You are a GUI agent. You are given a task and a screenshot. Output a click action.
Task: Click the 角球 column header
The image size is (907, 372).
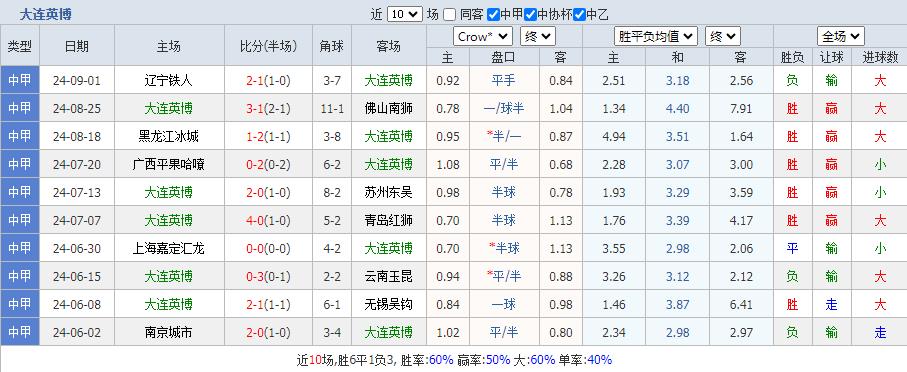[x=332, y=46]
